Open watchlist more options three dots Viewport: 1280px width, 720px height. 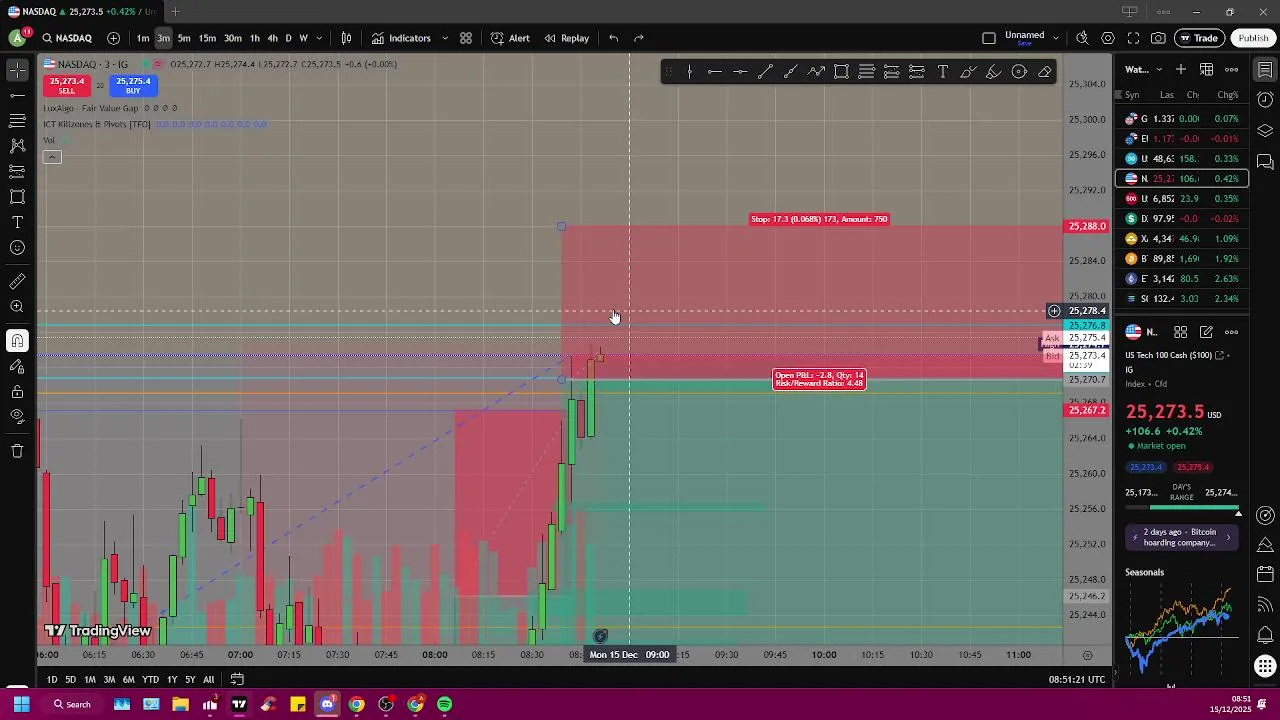(1232, 69)
